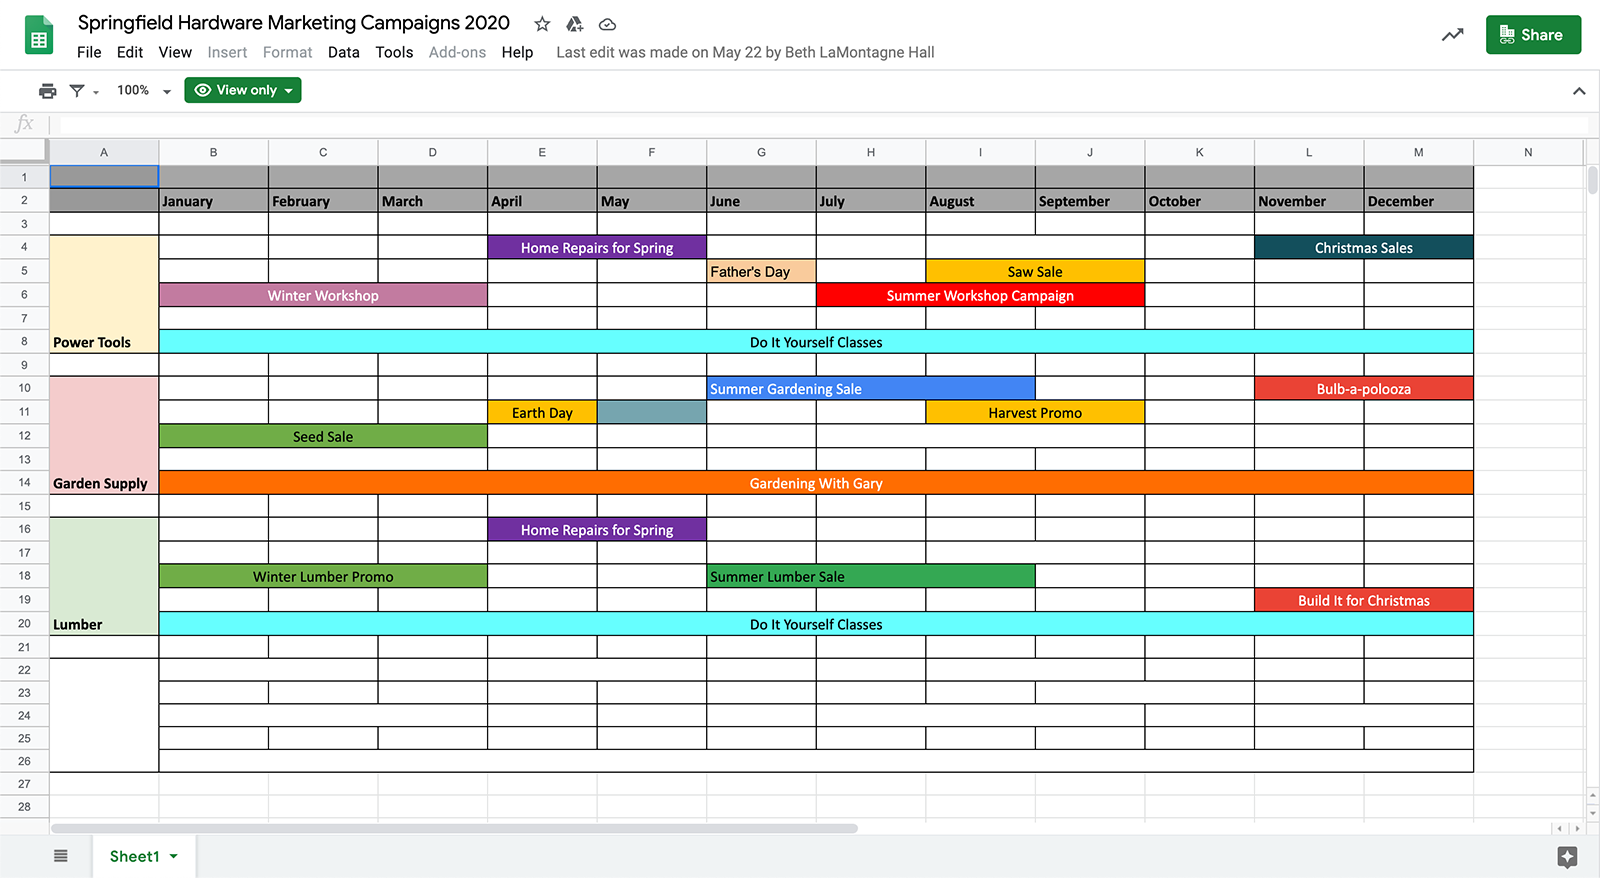The height and width of the screenshot is (878, 1600).
Task: Open the all sheets list icon
Action: point(61,856)
